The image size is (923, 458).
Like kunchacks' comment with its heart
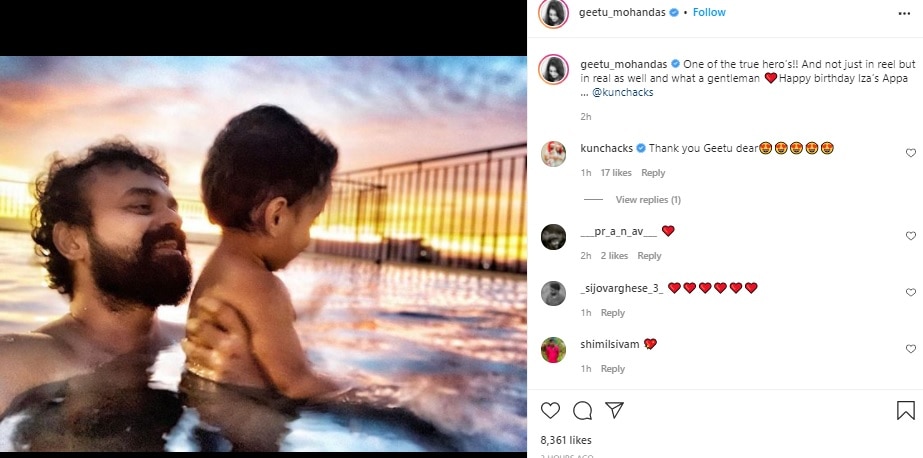click(910, 153)
